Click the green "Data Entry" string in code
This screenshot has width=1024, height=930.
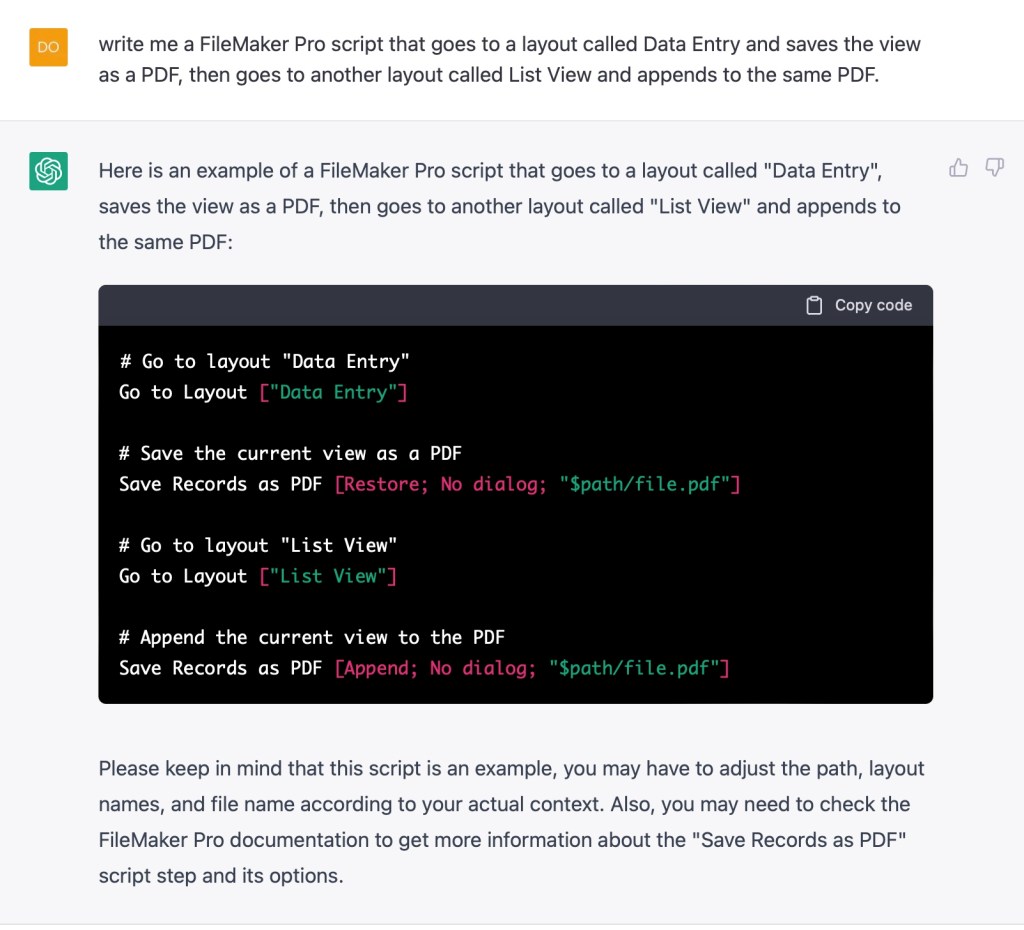333,392
